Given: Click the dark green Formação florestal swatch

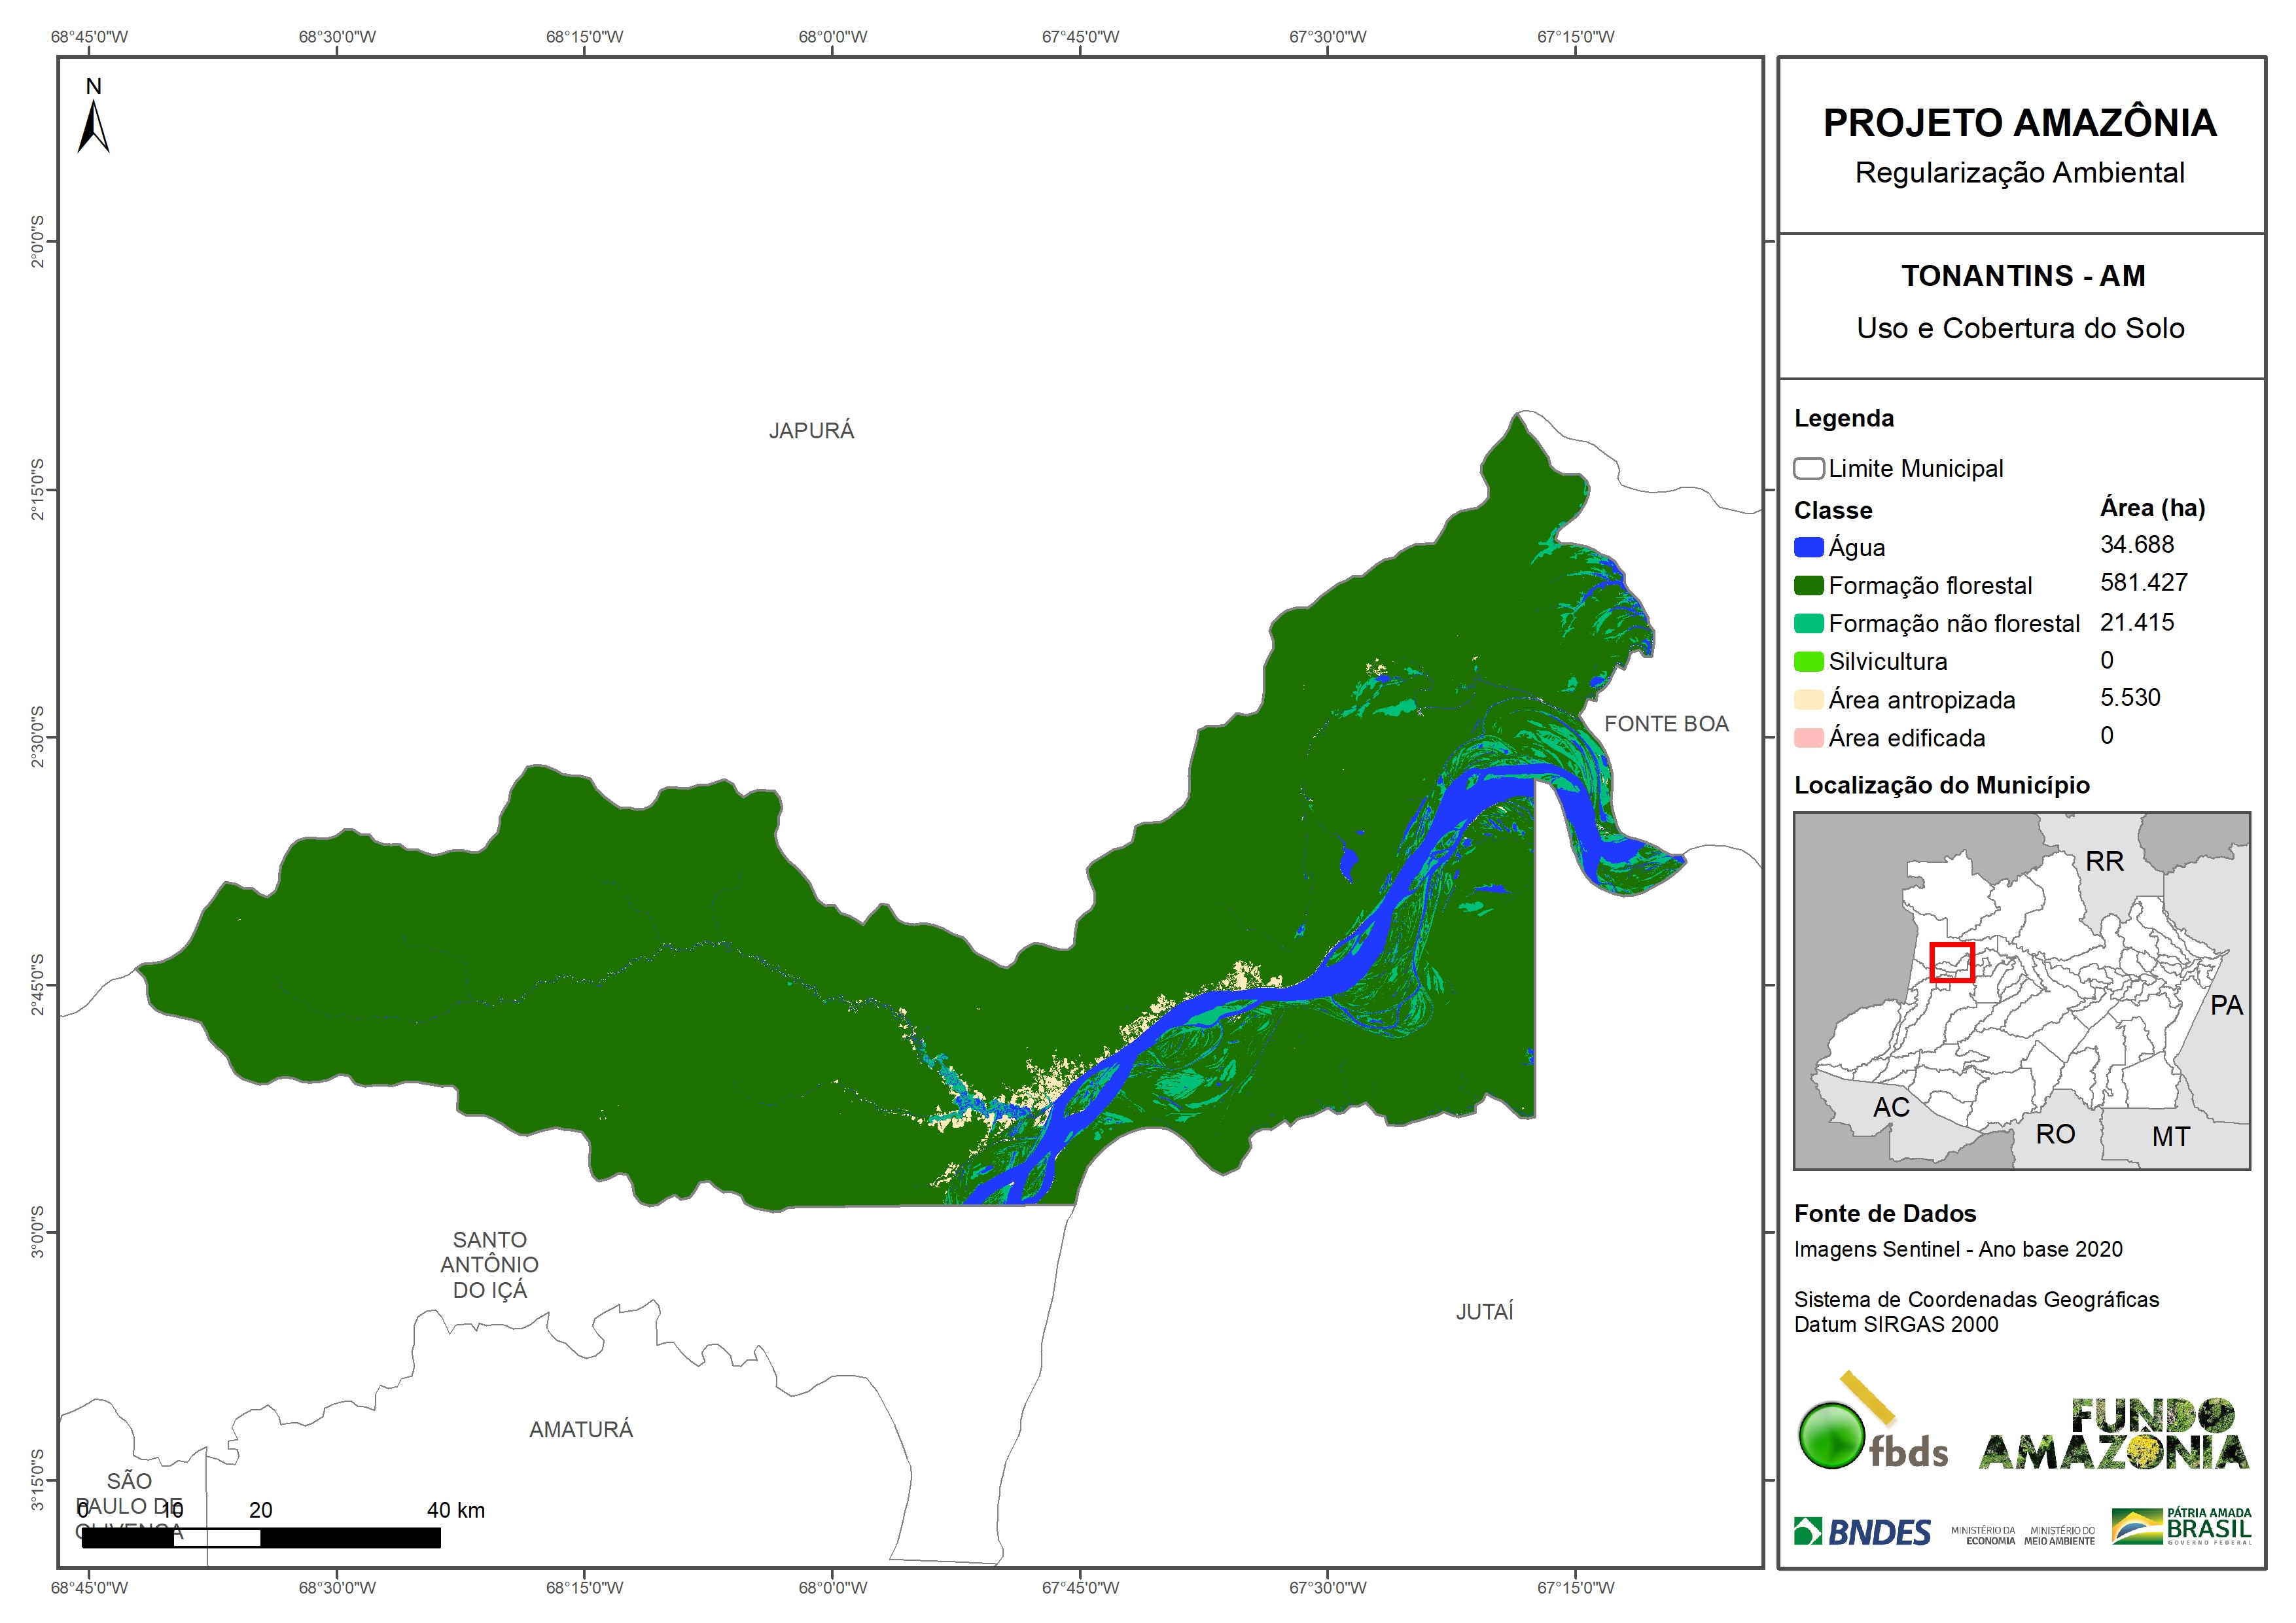Looking at the screenshot, I should click(x=1808, y=585).
